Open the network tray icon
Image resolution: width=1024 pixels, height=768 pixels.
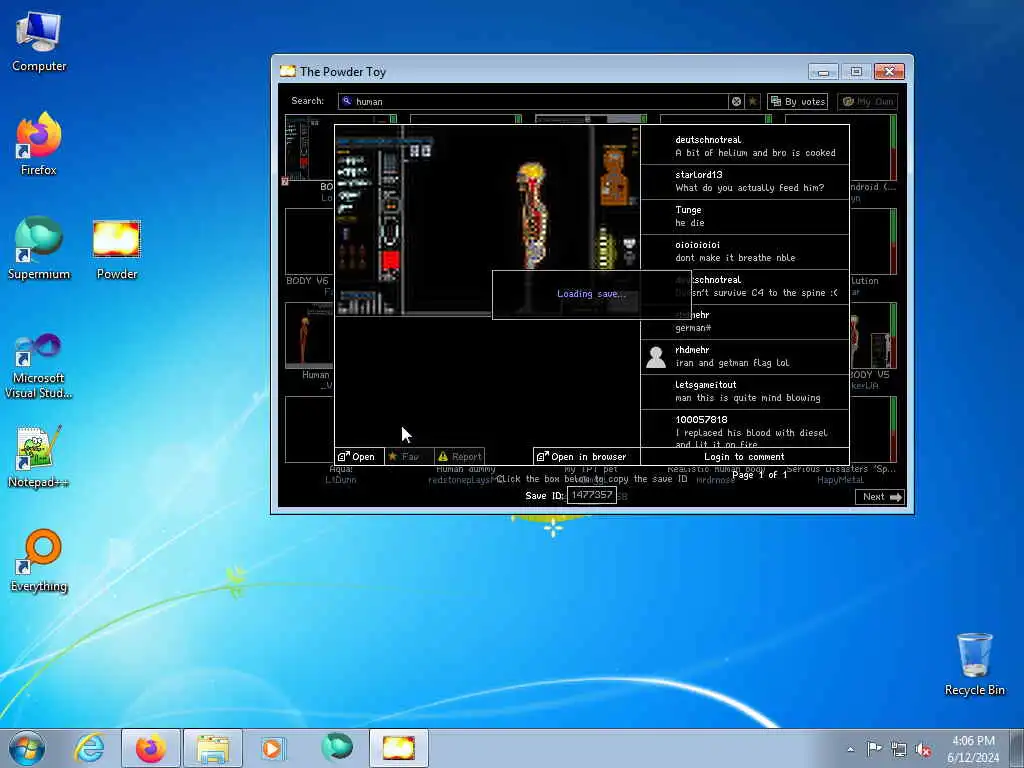coord(899,749)
